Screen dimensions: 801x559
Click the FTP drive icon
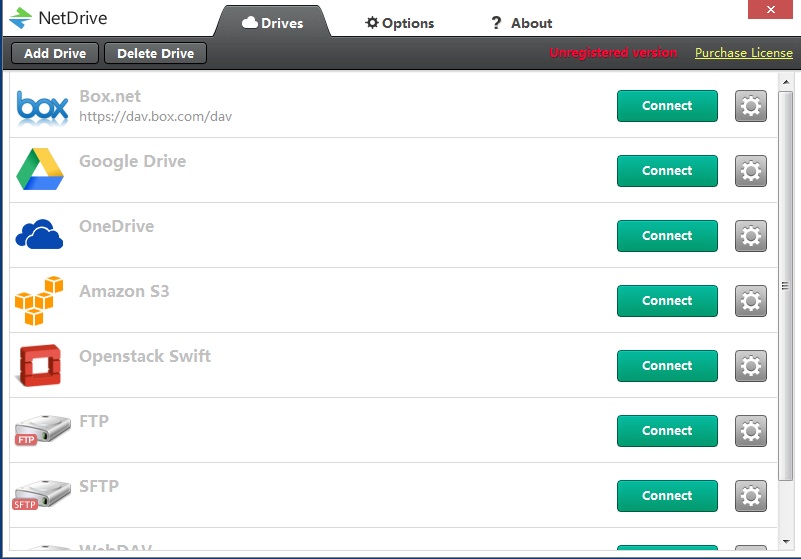[x=42, y=430]
